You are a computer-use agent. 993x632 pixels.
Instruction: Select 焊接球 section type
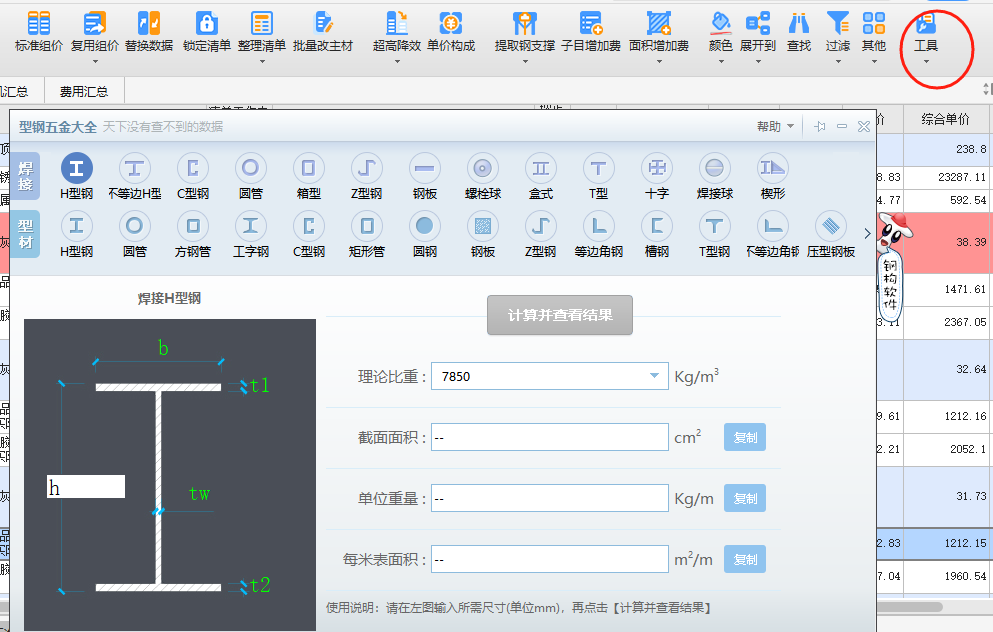[714, 176]
